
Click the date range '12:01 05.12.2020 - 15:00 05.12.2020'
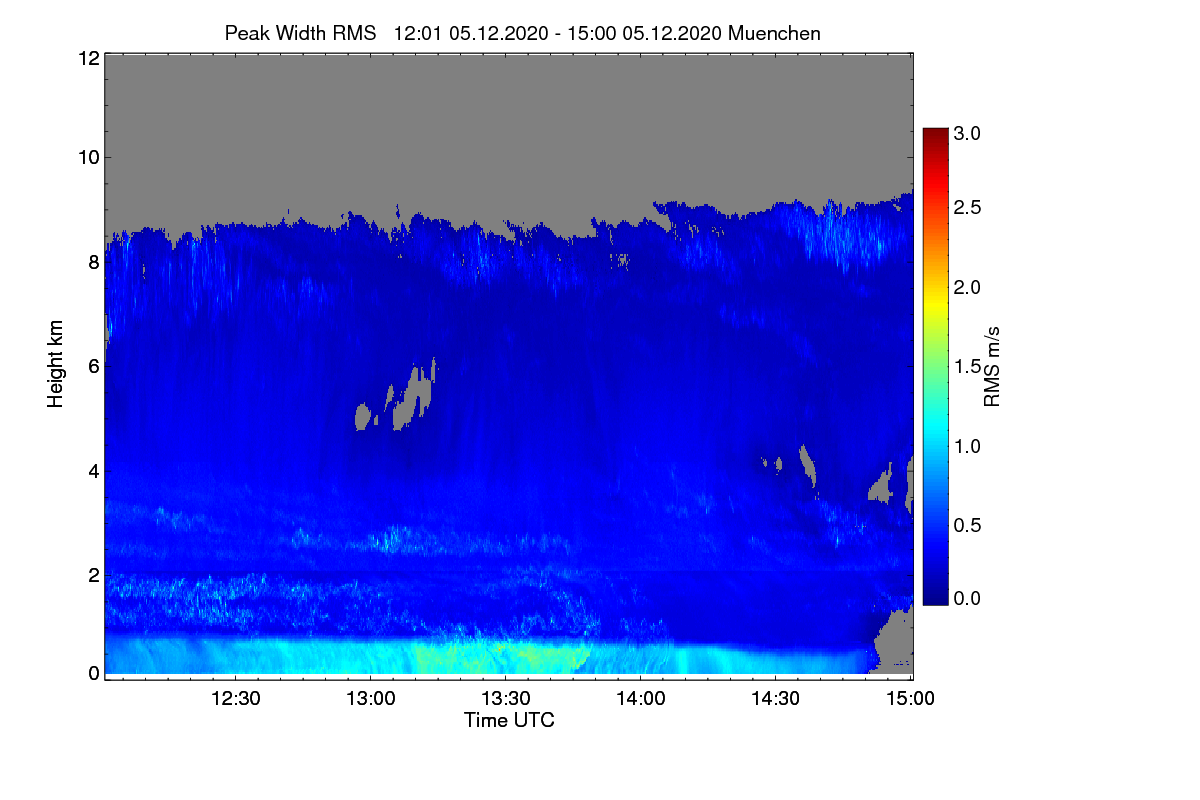click(x=559, y=33)
